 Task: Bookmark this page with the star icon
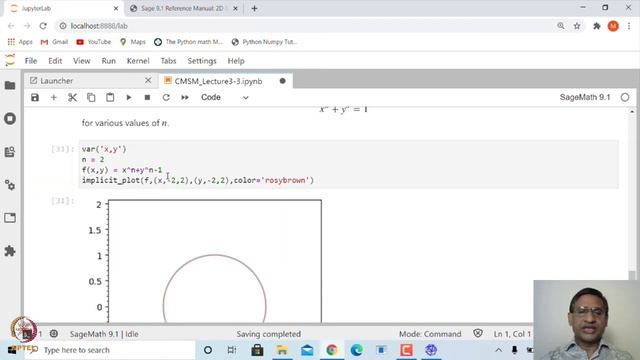577,26
